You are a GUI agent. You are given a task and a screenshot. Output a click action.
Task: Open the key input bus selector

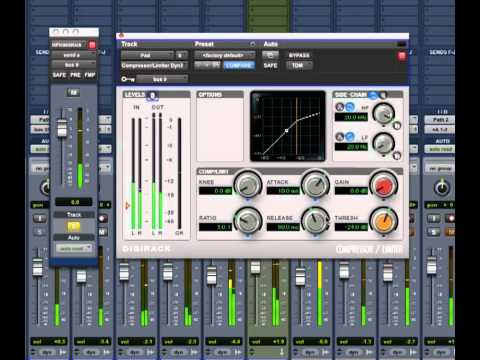(162, 79)
